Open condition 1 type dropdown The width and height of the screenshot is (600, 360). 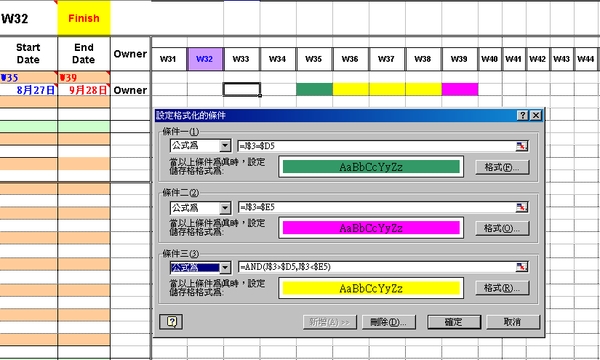pyautogui.click(x=225, y=145)
